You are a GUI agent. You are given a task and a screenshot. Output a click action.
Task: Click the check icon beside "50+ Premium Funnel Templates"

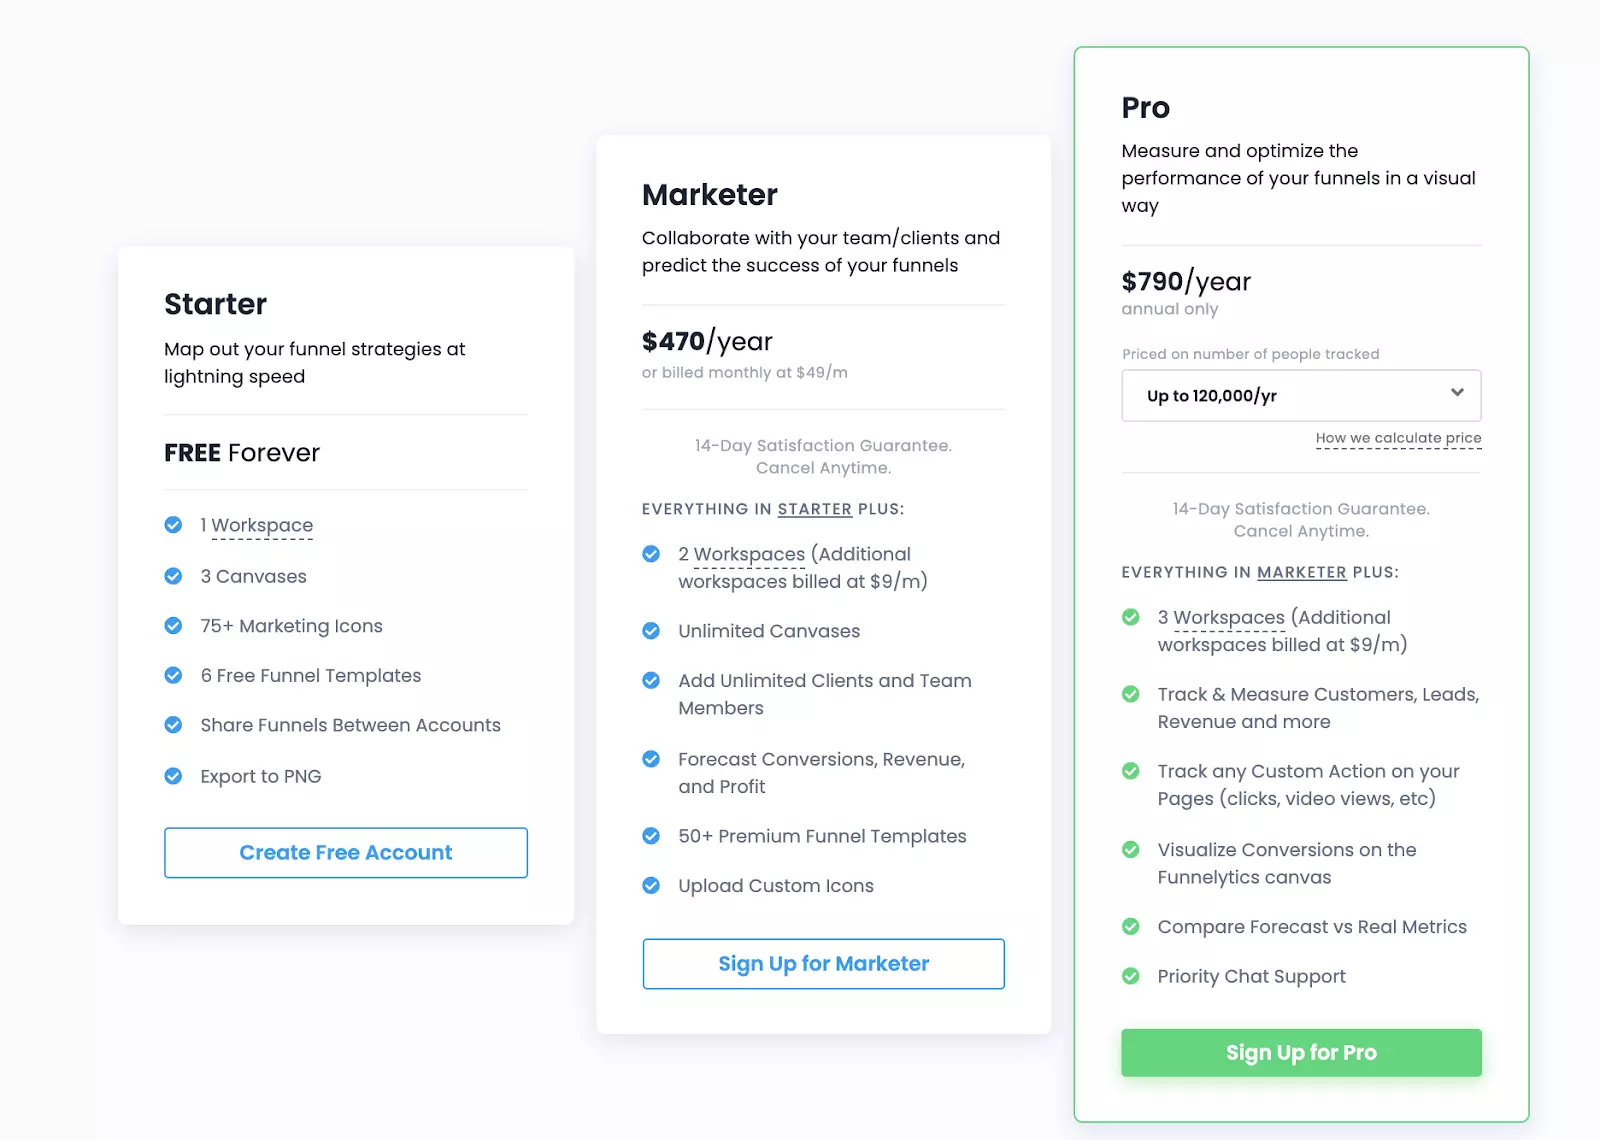pyautogui.click(x=651, y=835)
